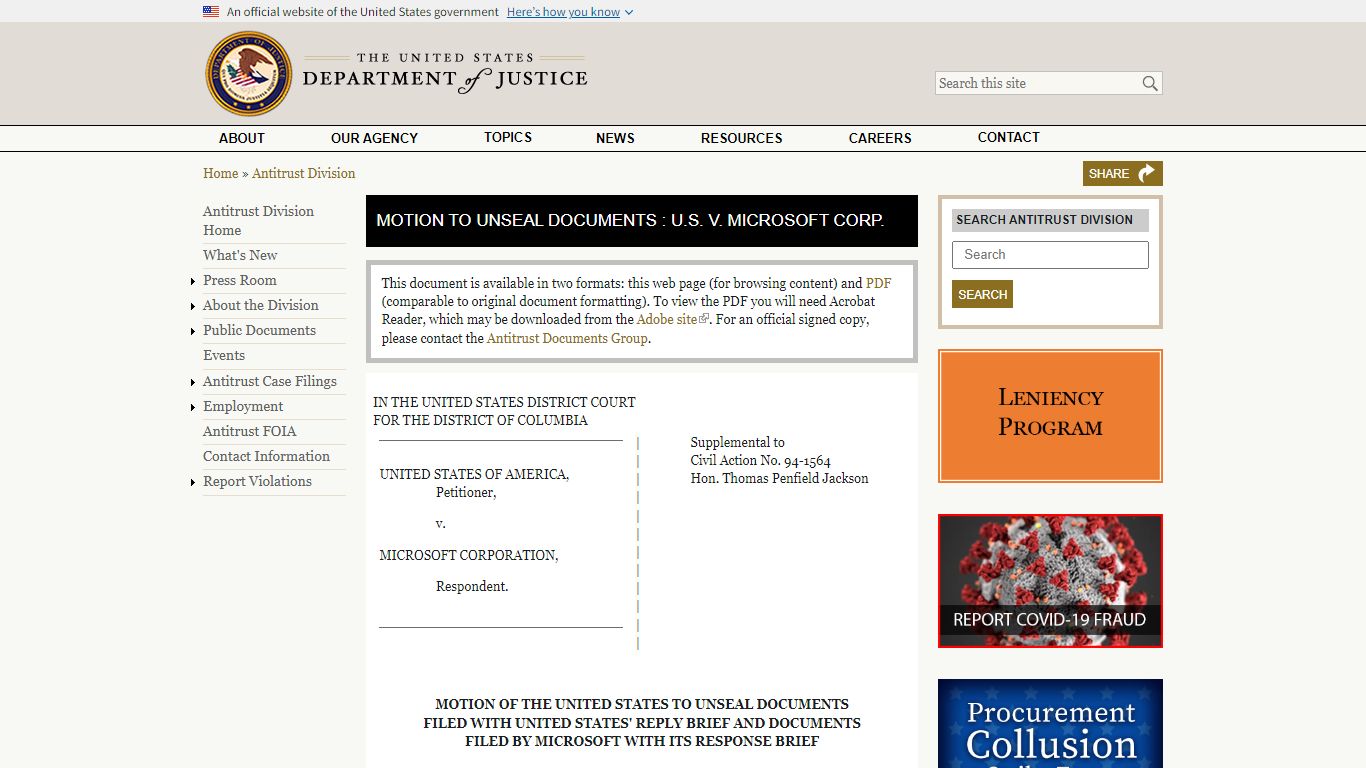Open Antitrust Case Filings sidebar link
Screen dimensions: 1366x768
[270, 381]
